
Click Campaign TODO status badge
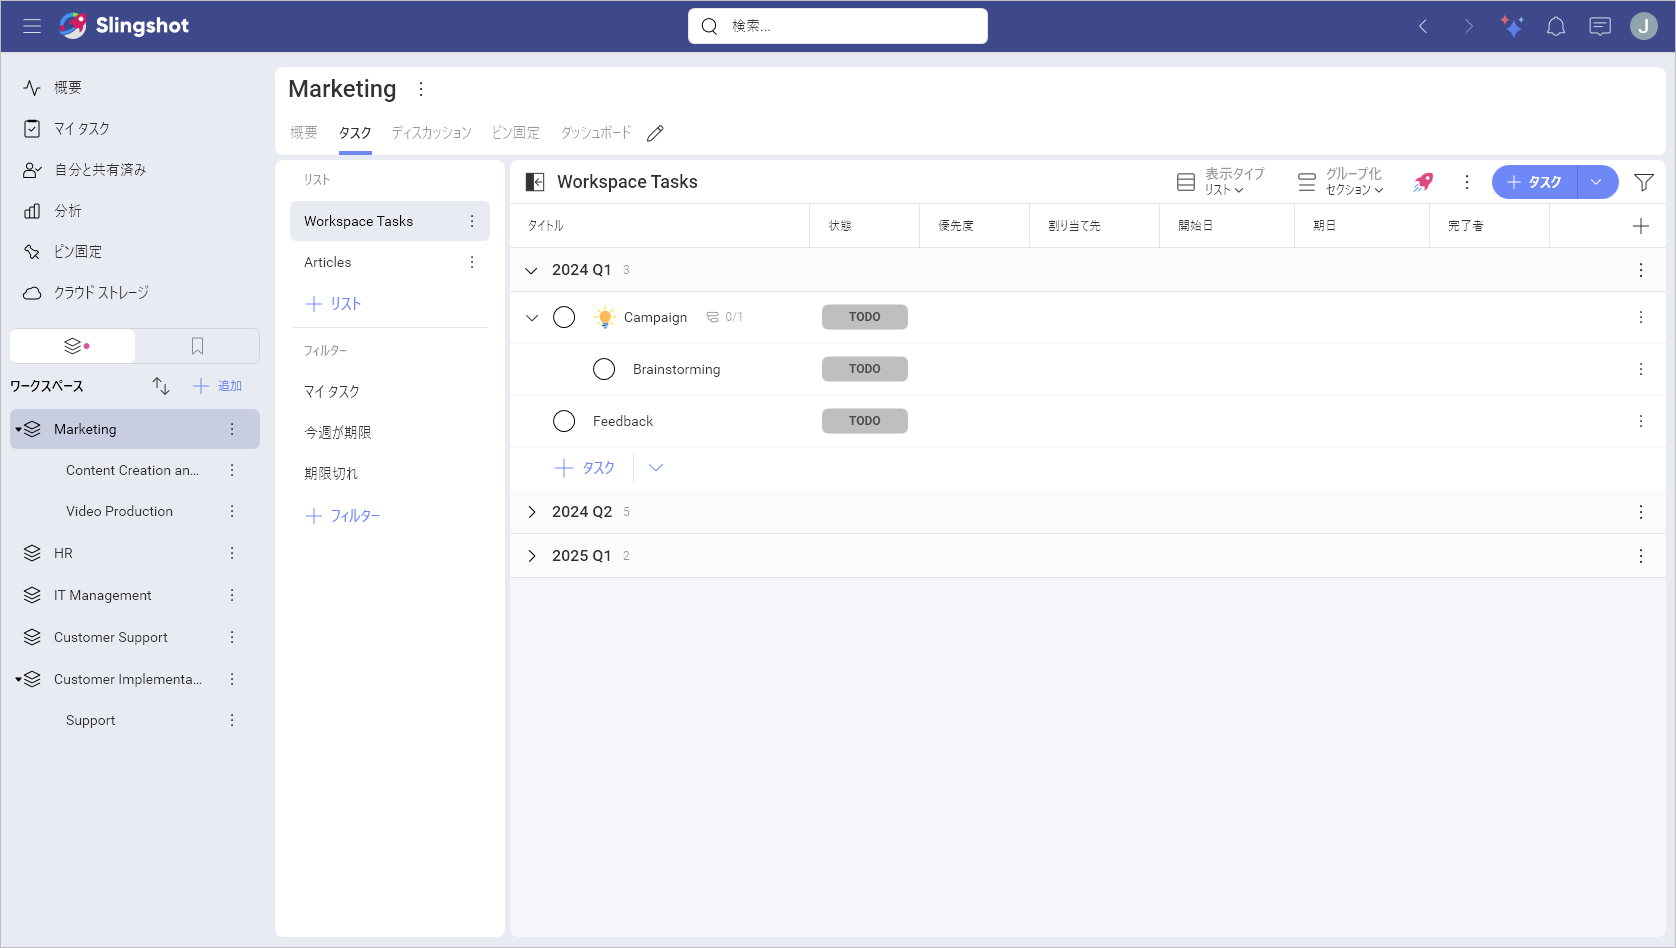[x=865, y=317]
